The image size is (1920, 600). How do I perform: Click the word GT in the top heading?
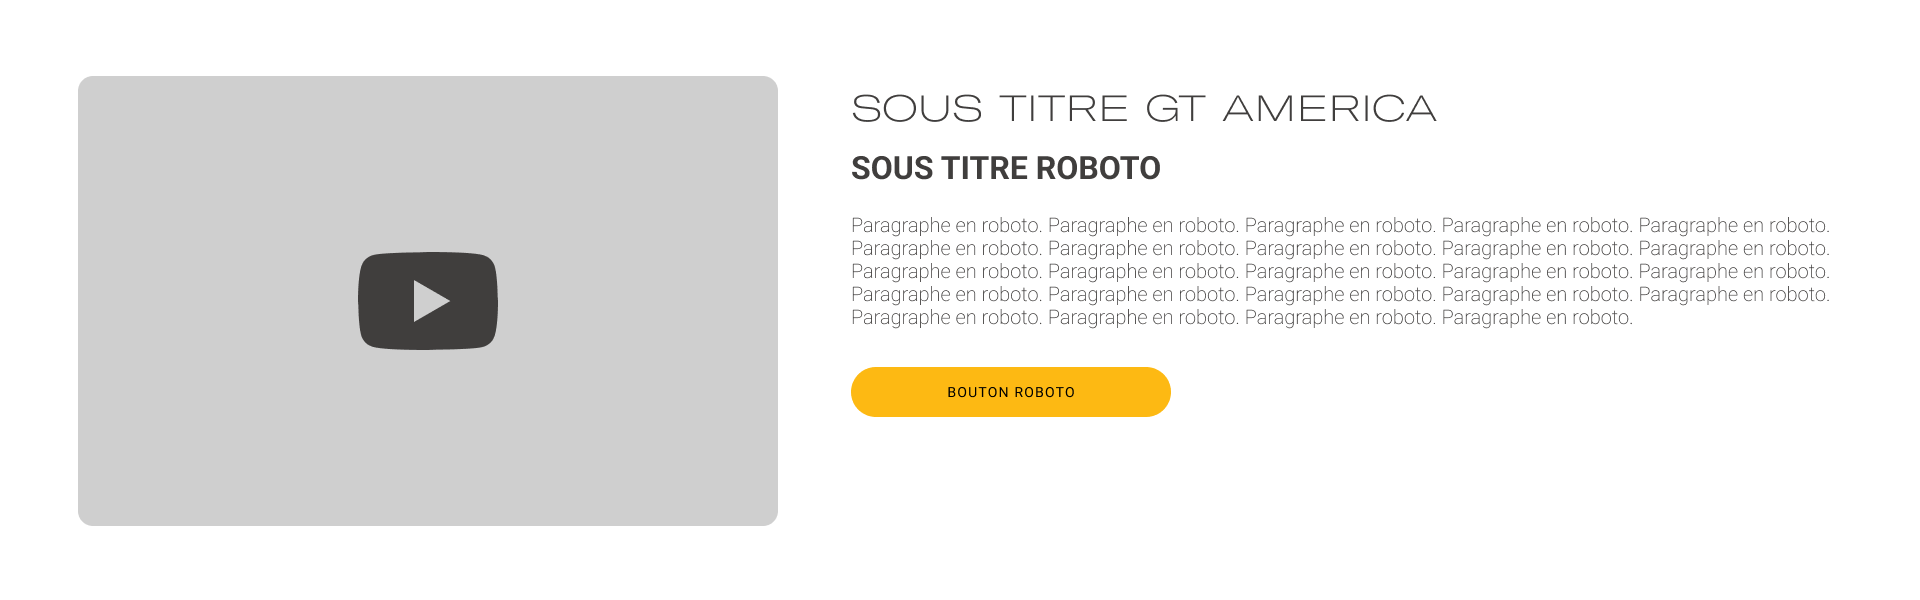point(1175,108)
